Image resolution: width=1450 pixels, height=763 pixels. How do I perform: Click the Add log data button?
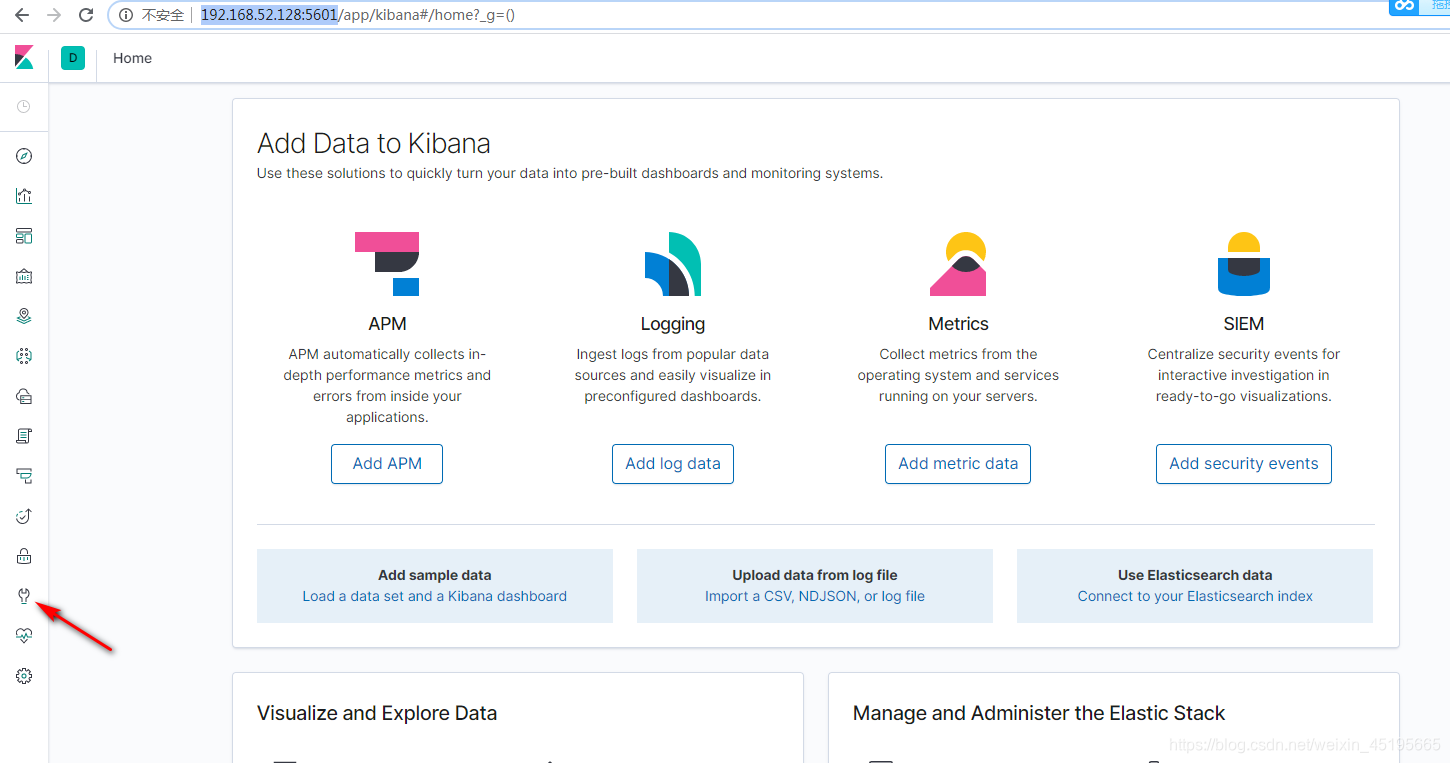point(673,464)
